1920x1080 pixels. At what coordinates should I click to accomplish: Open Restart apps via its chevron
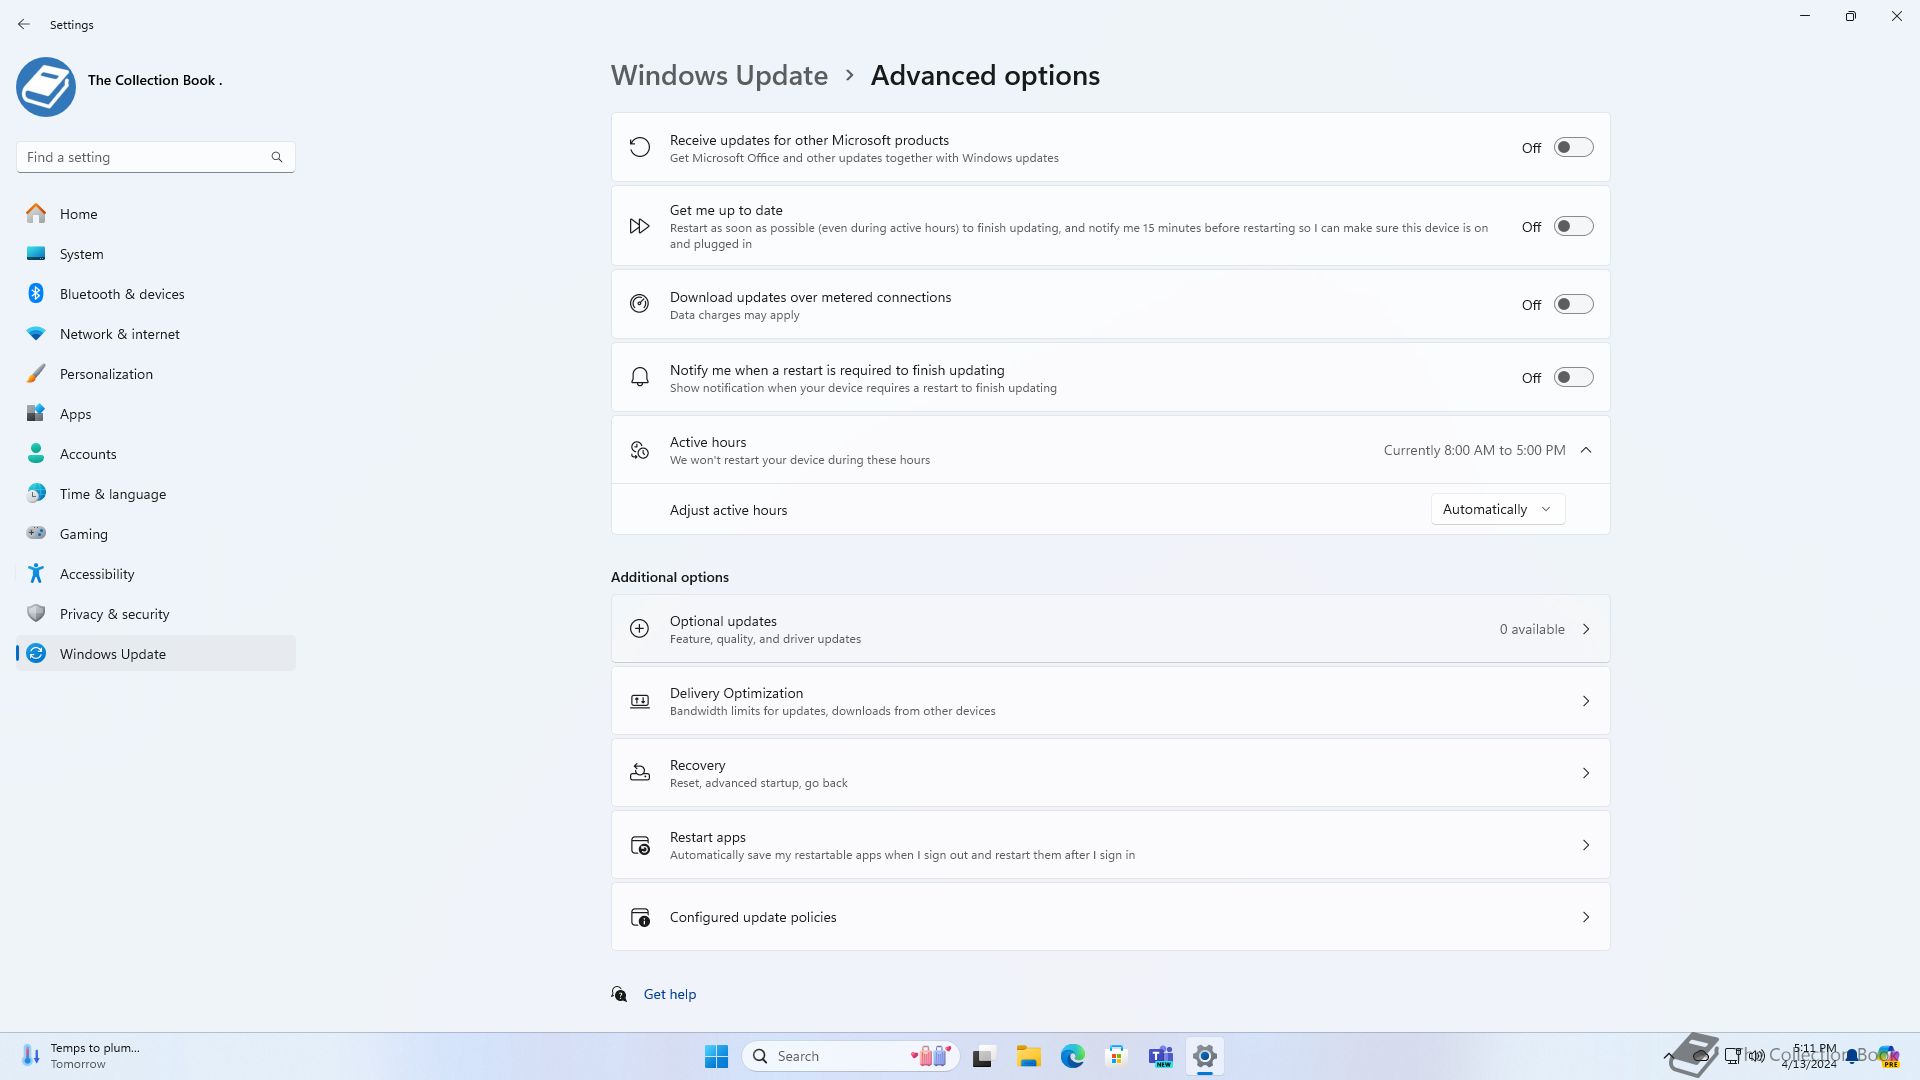1586,845
